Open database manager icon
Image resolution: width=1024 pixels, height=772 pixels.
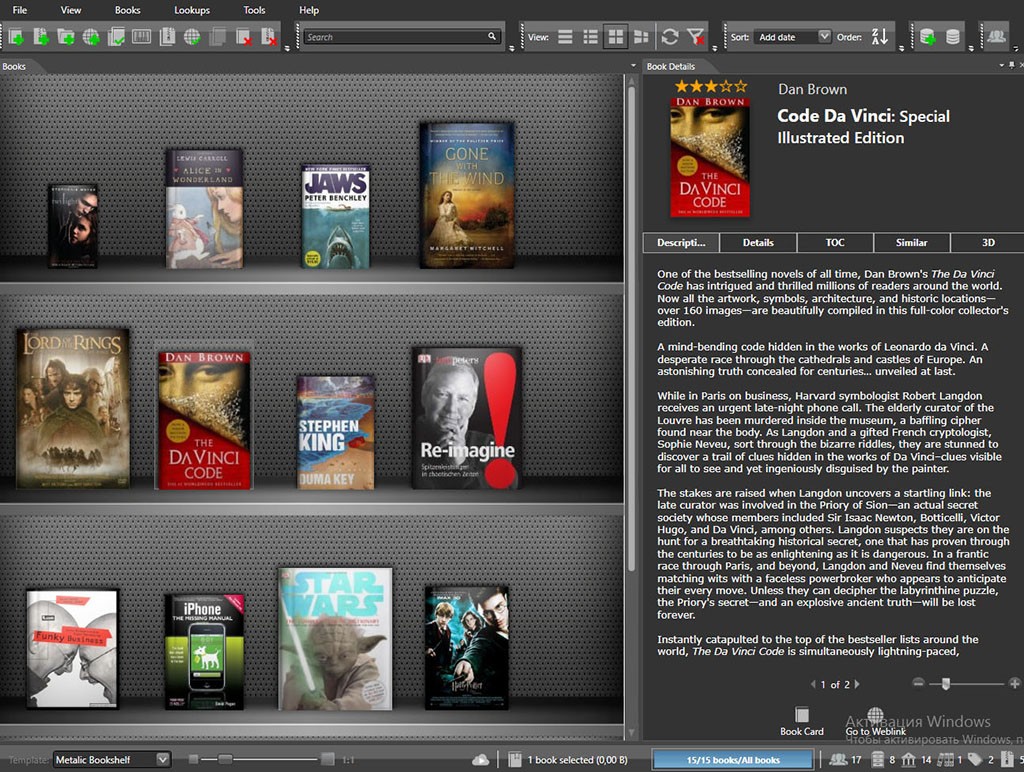(953, 37)
